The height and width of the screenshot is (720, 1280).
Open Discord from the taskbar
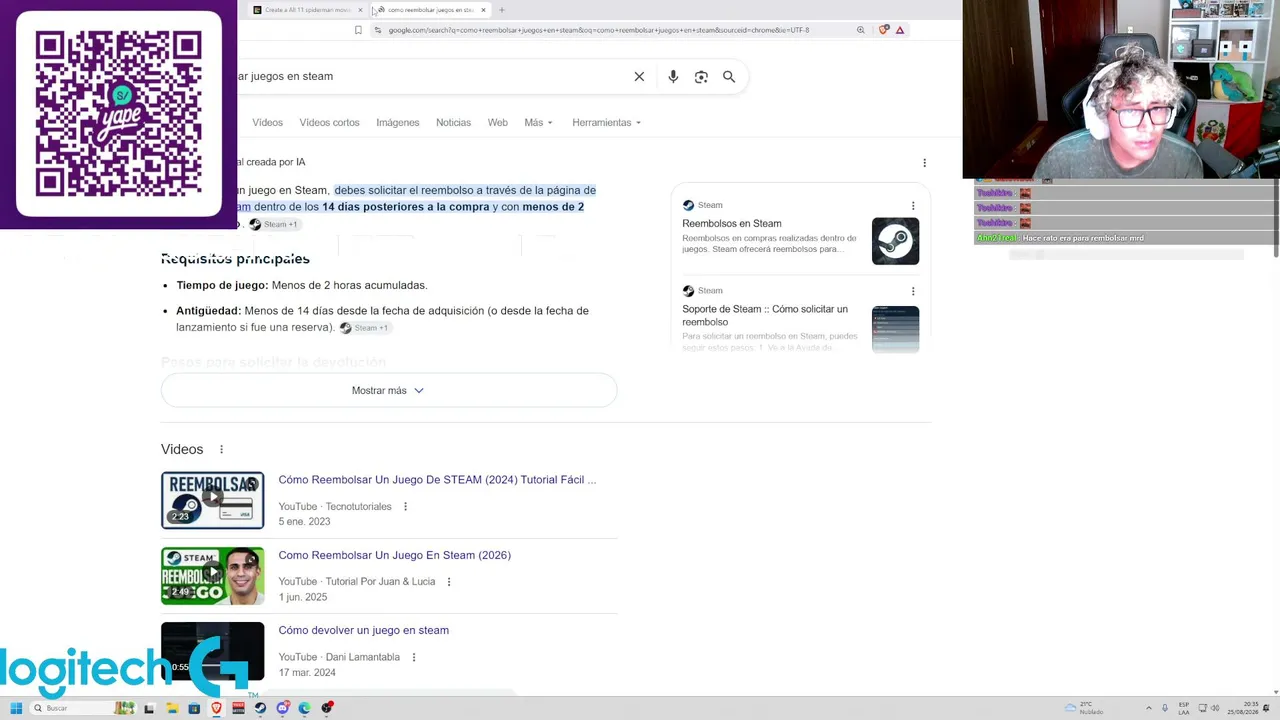(x=283, y=708)
